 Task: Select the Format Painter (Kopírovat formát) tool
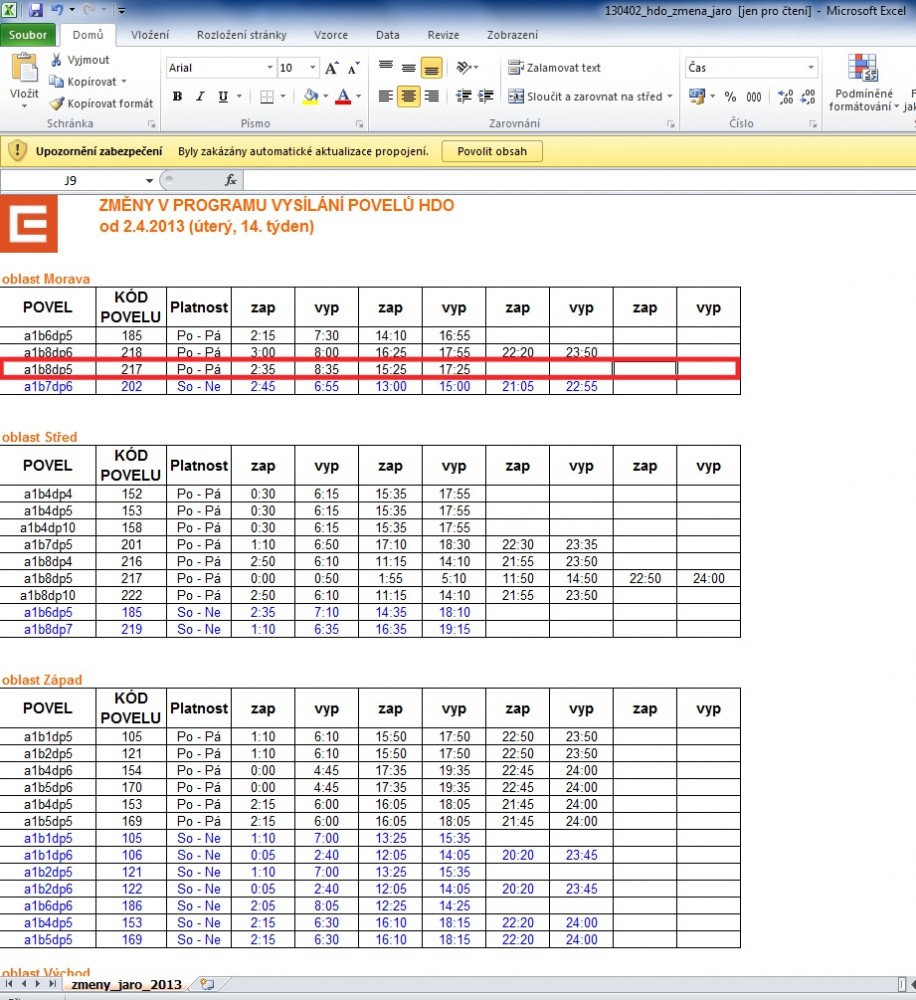coord(57,103)
